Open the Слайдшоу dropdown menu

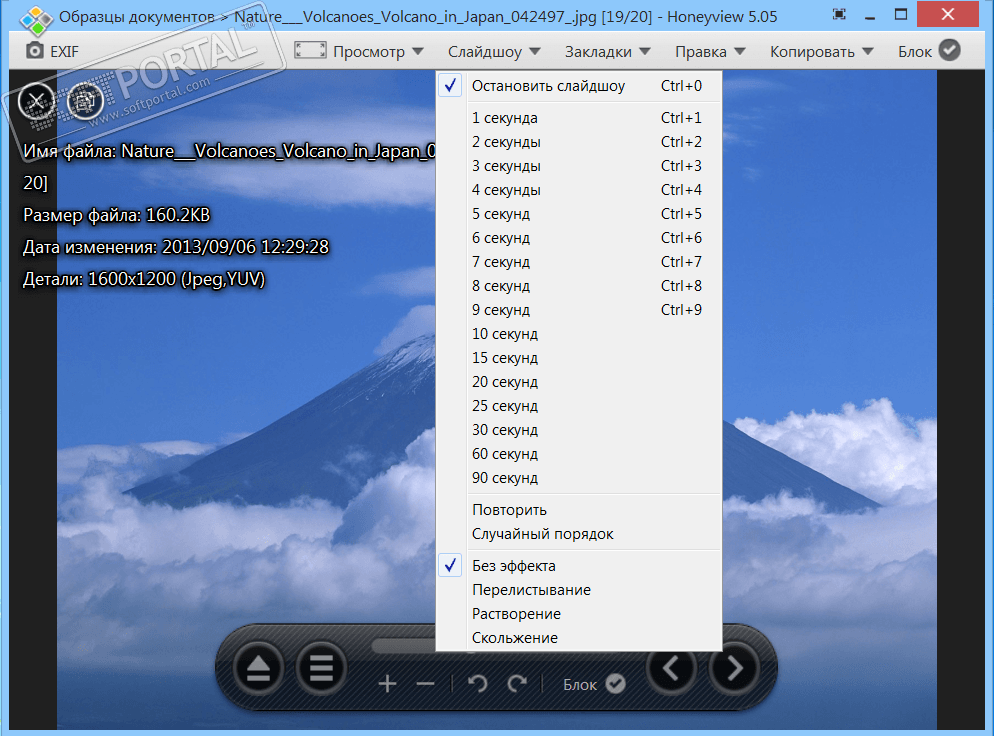(494, 51)
